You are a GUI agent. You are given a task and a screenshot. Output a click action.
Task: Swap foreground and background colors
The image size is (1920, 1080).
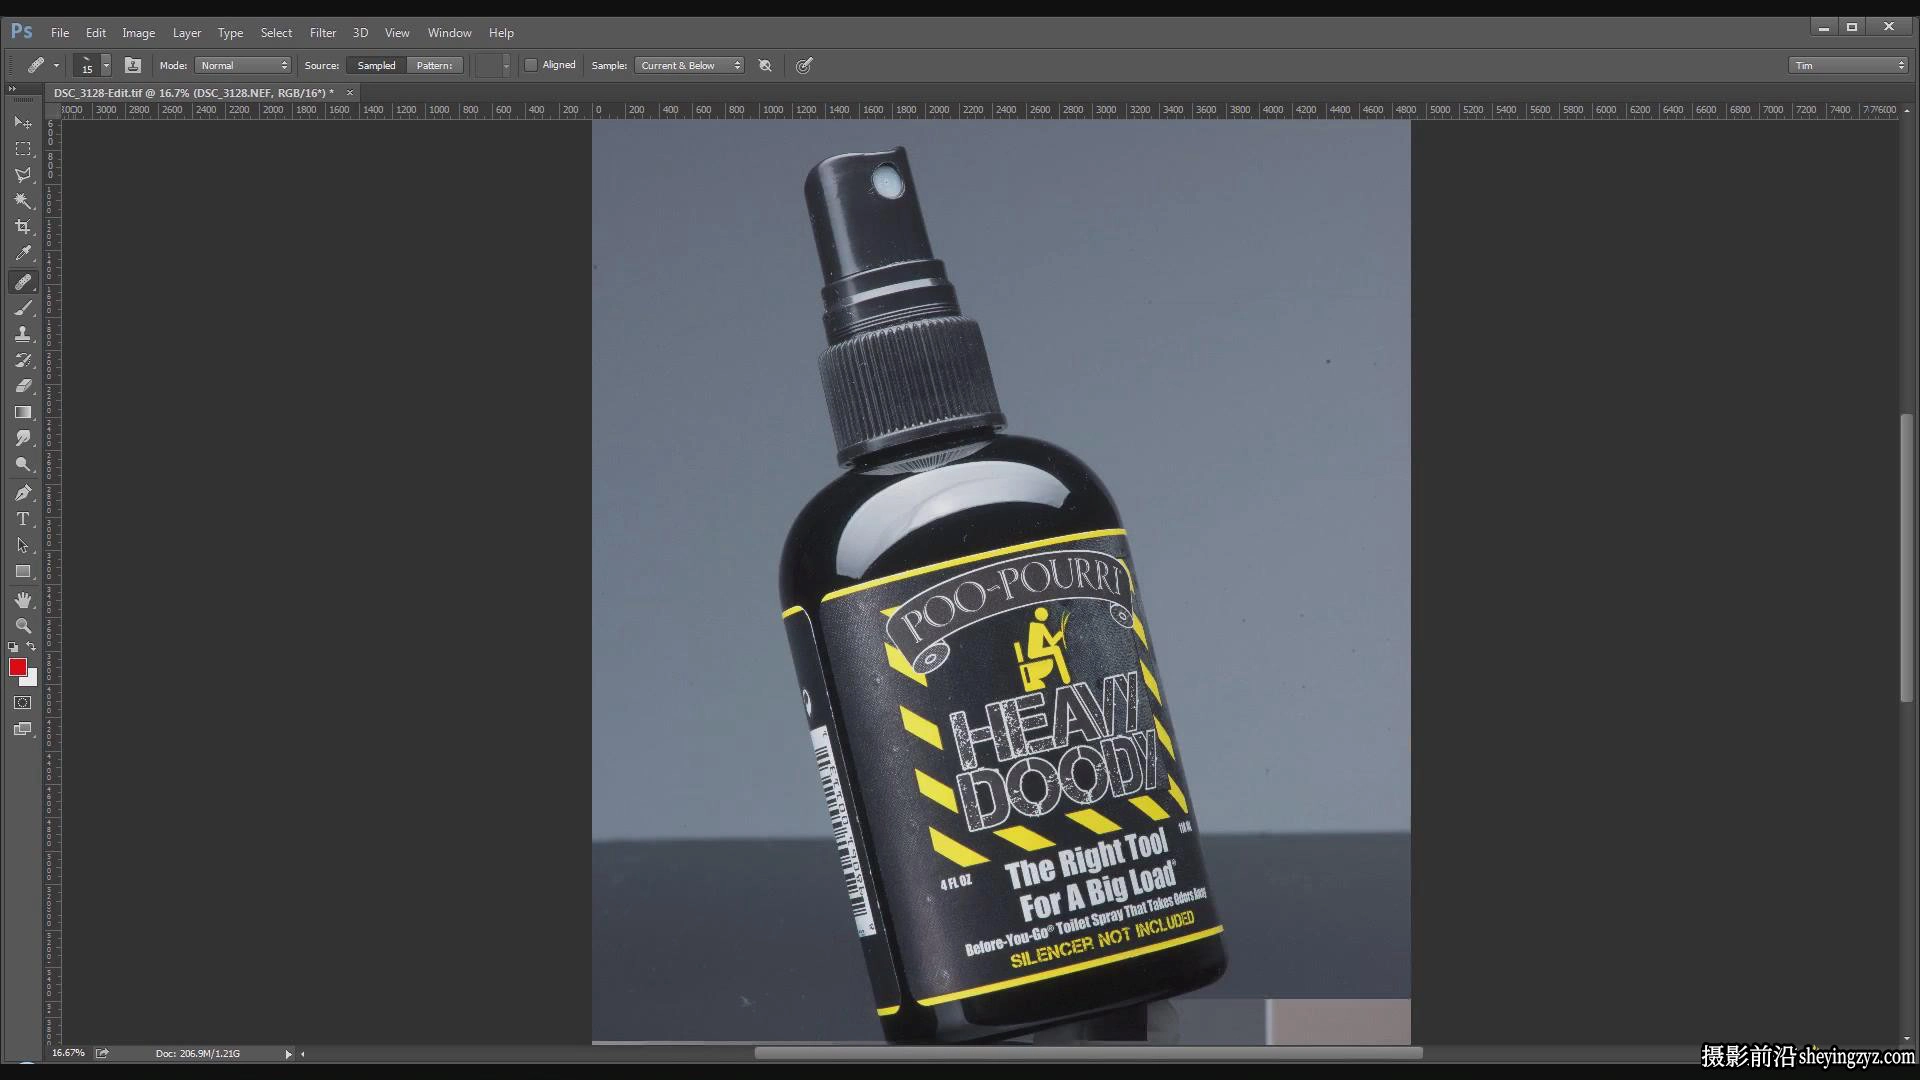(x=31, y=647)
